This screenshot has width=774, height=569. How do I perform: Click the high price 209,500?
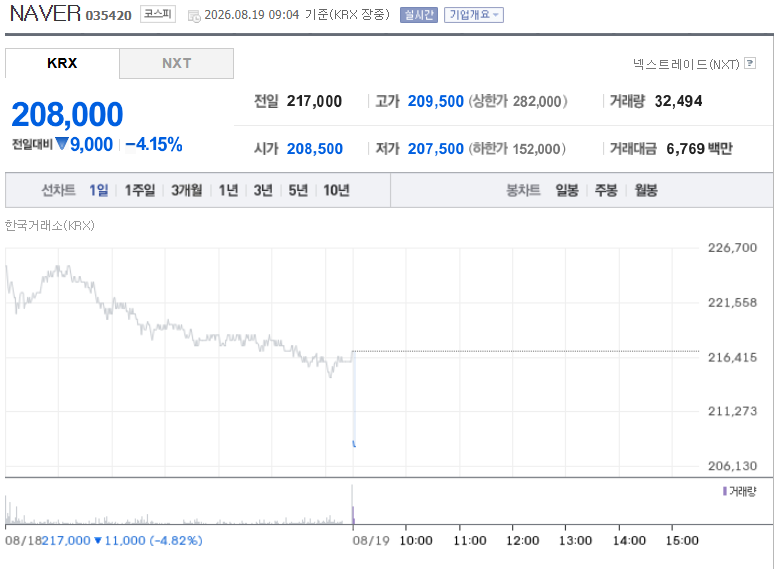[436, 101]
